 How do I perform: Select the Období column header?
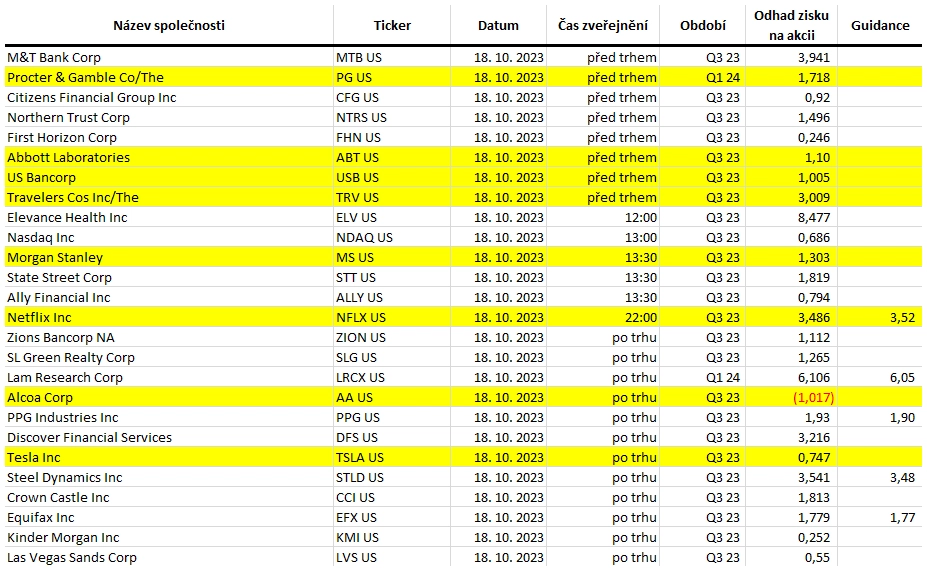coord(703,25)
